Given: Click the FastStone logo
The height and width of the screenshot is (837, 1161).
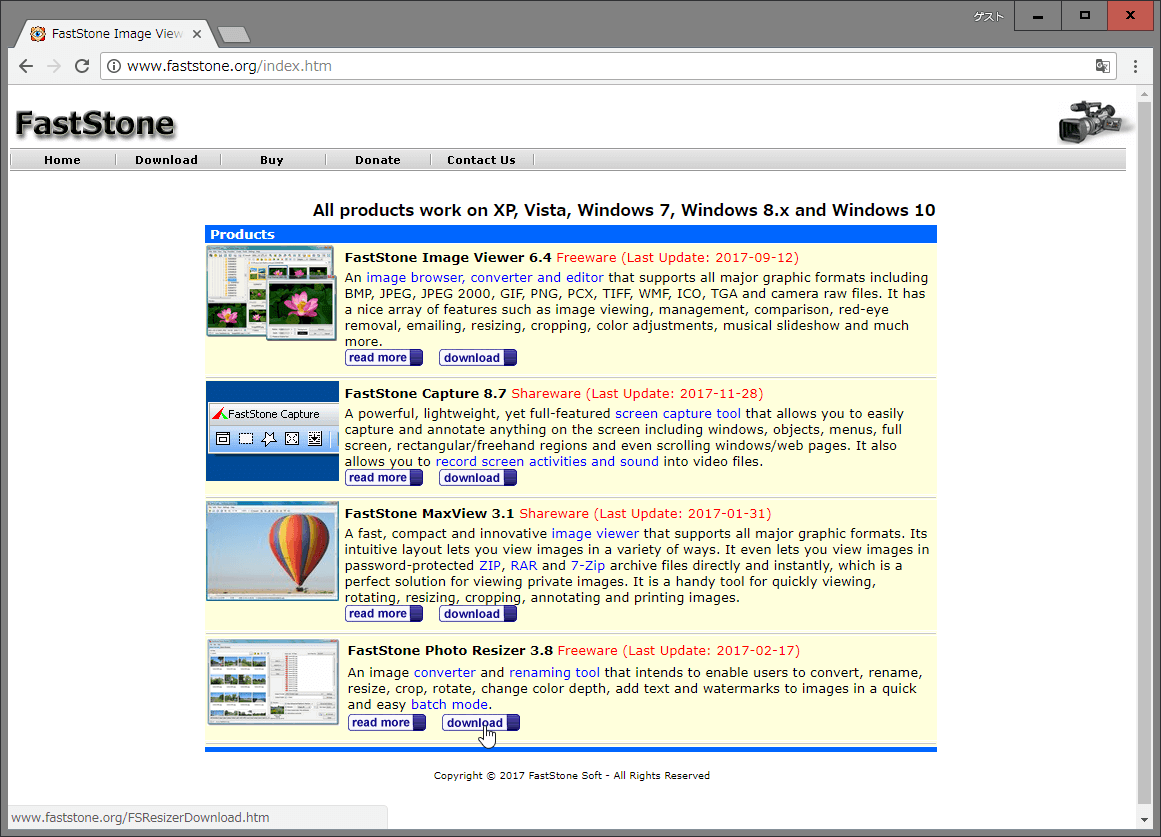Looking at the screenshot, I should tap(95, 124).
